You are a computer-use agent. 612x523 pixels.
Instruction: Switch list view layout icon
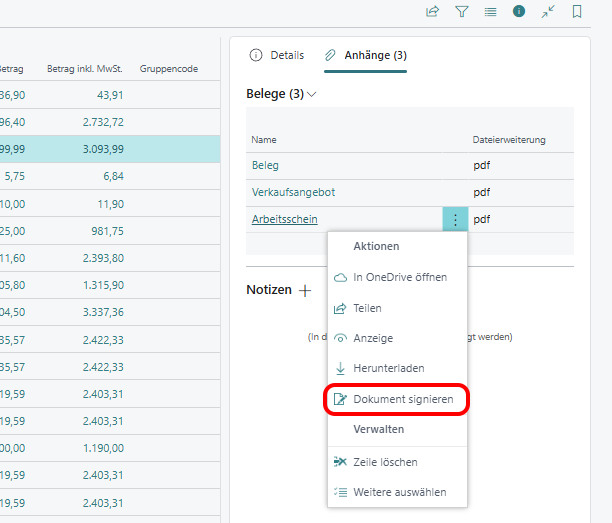(491, 12)
